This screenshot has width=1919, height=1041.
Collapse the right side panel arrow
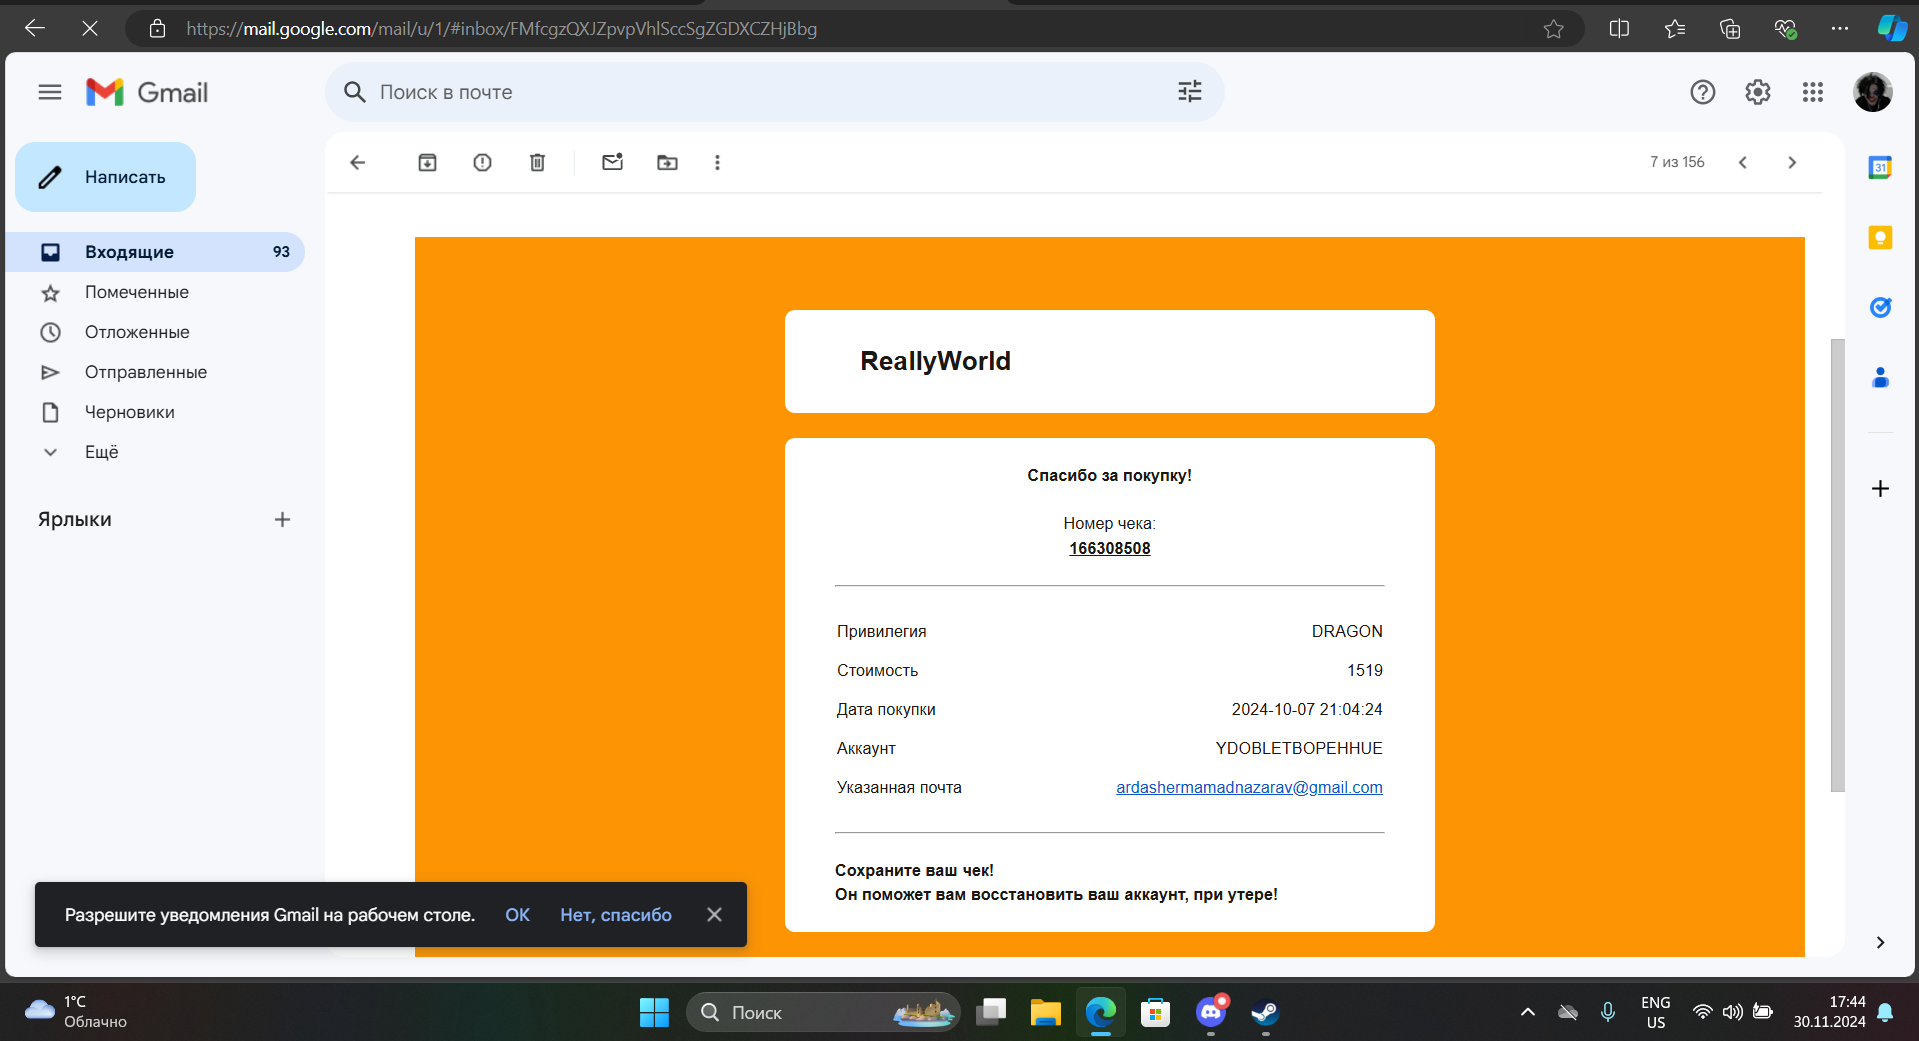pyautogui.click(x=1880, y=942)
